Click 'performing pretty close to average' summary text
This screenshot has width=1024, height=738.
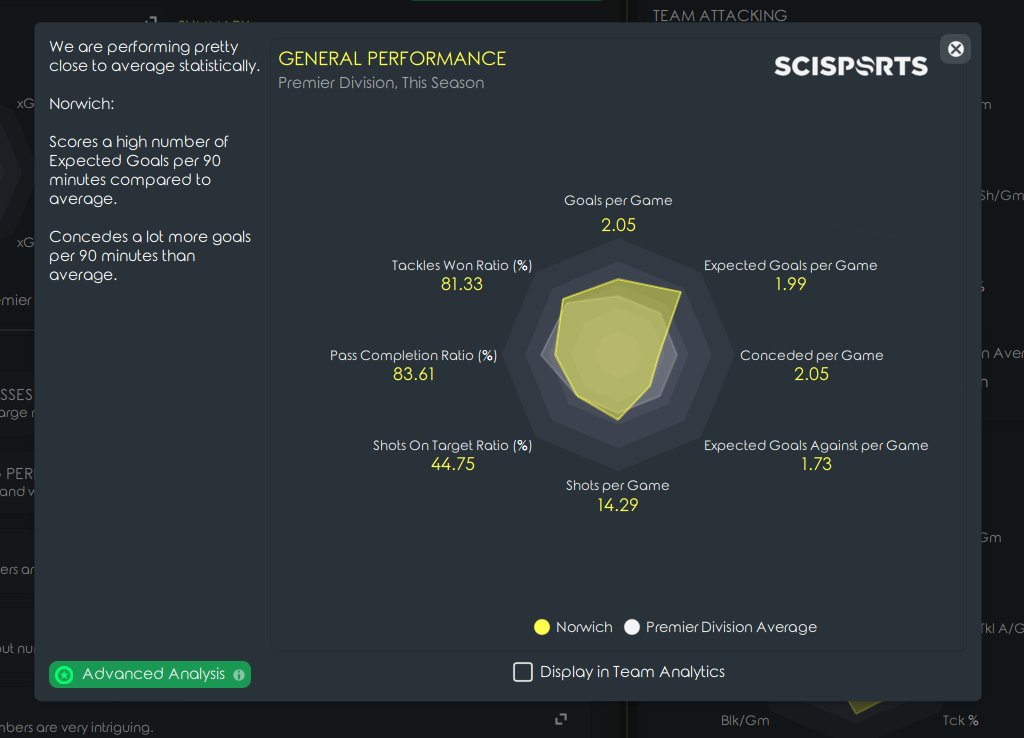click(x=155, y=56)
